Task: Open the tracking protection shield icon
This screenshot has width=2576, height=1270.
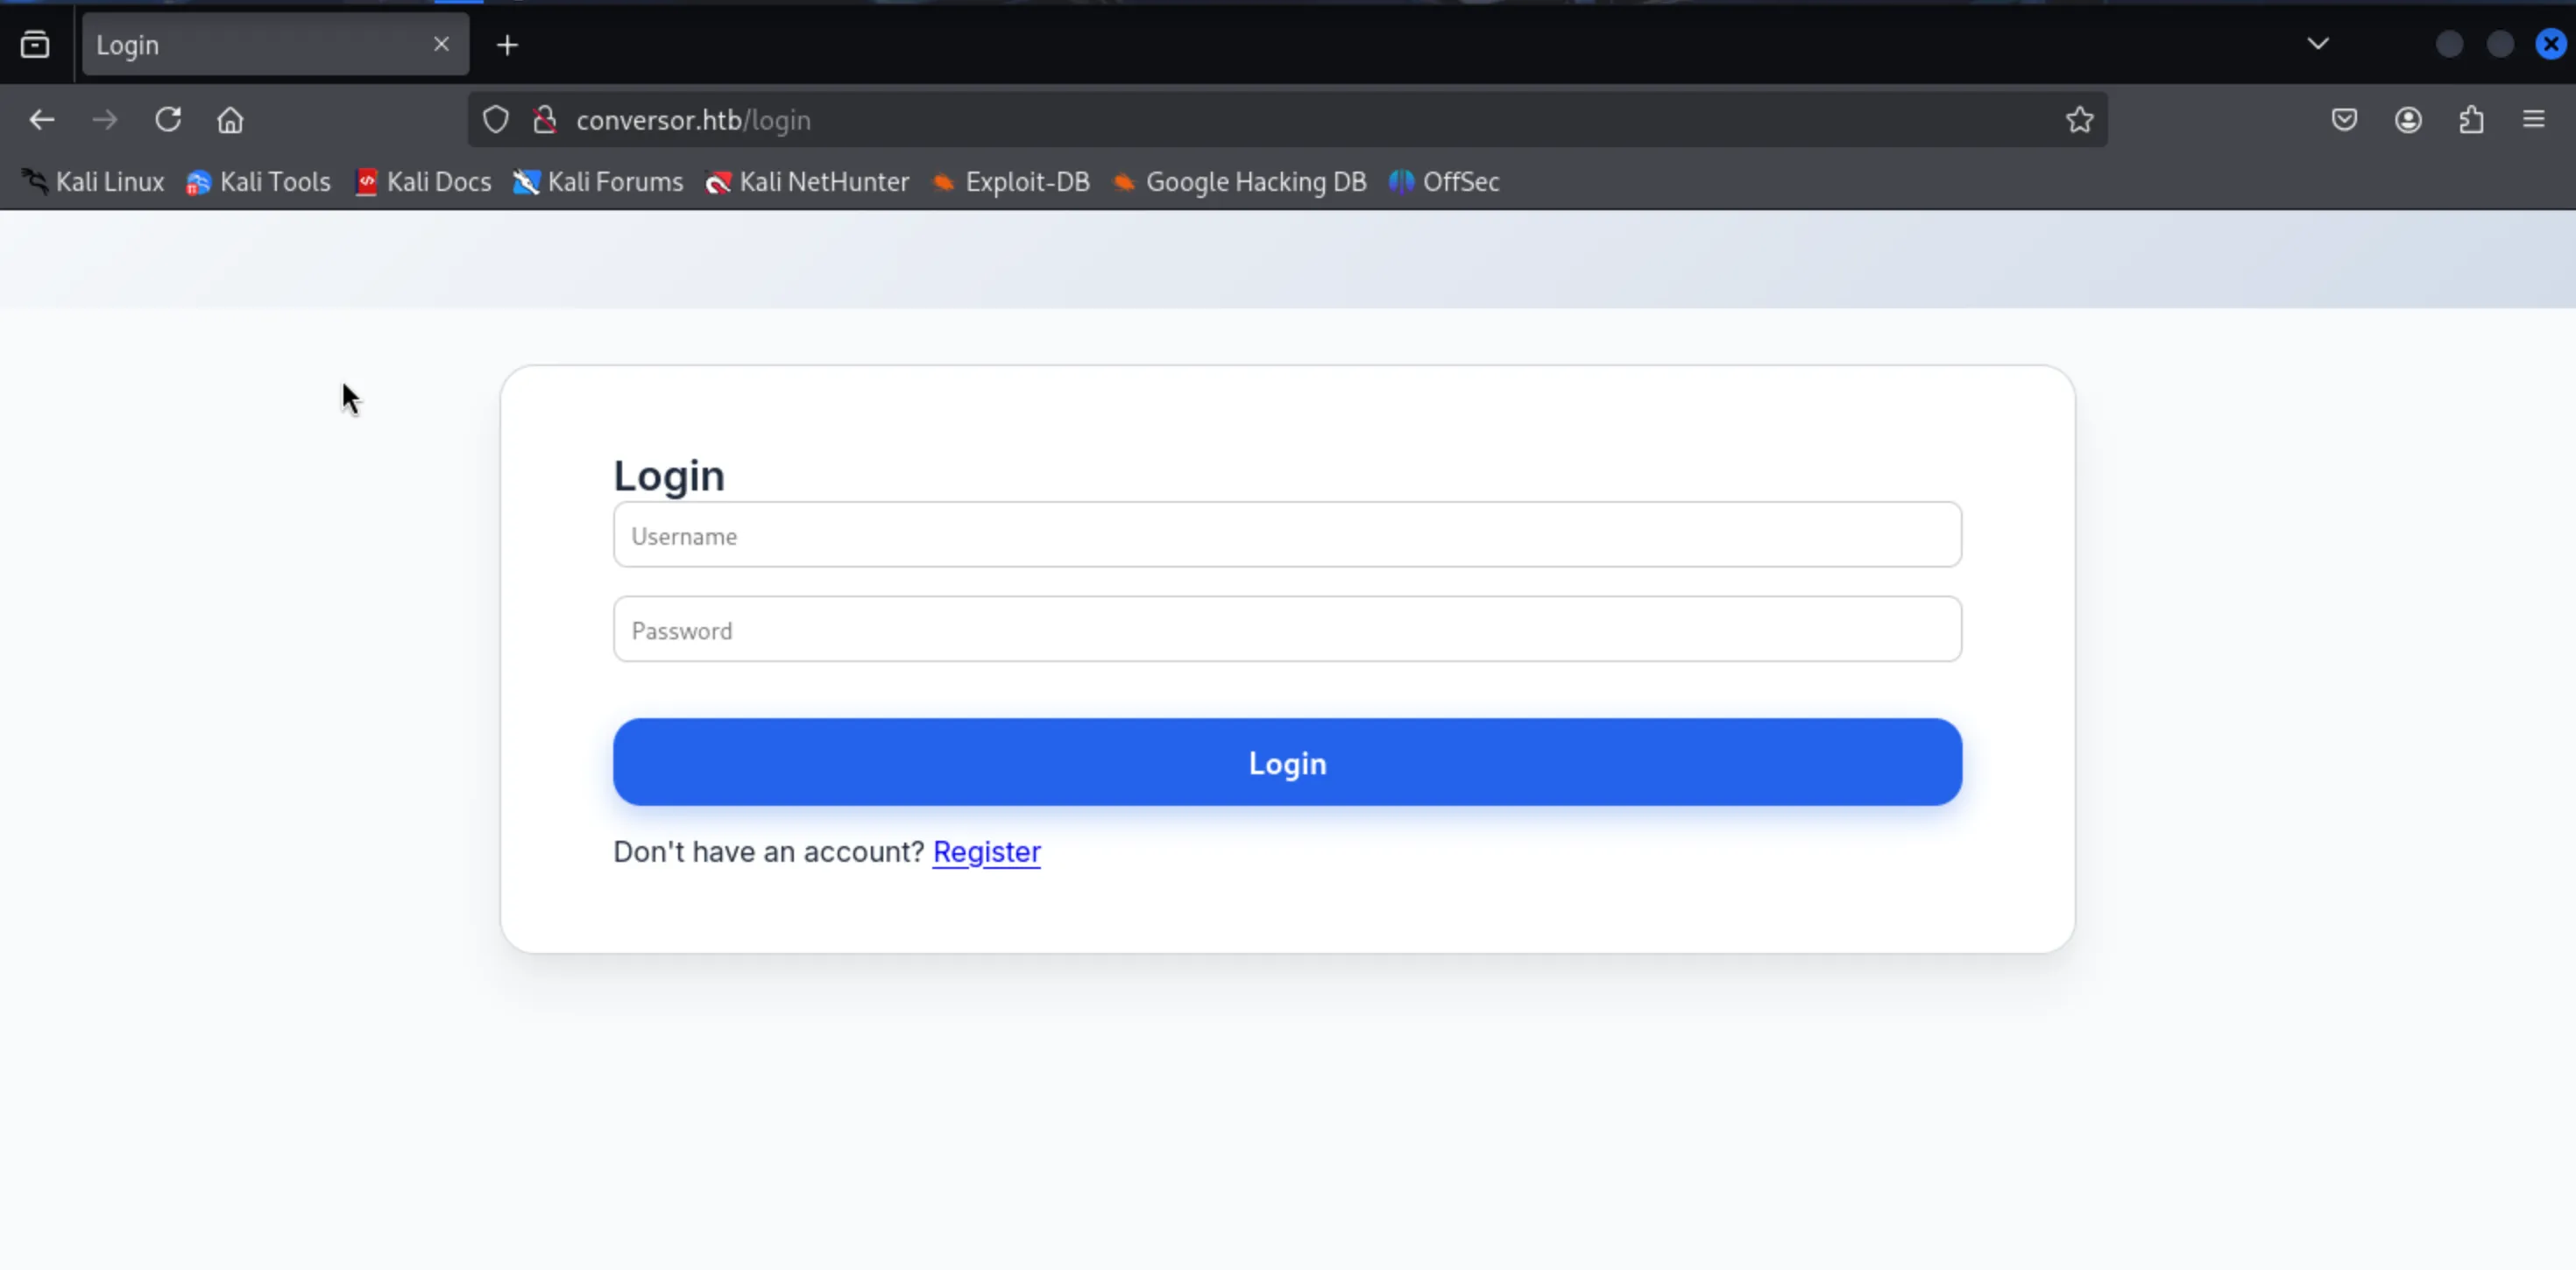Action: point(496,120)
